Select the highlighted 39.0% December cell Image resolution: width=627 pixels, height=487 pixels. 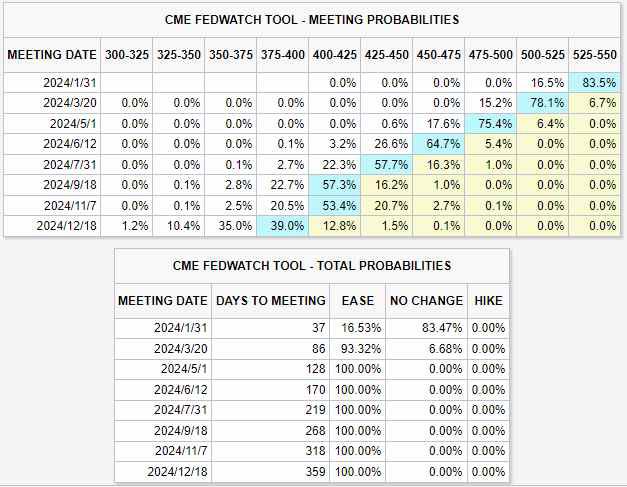[x=284, y=226]
